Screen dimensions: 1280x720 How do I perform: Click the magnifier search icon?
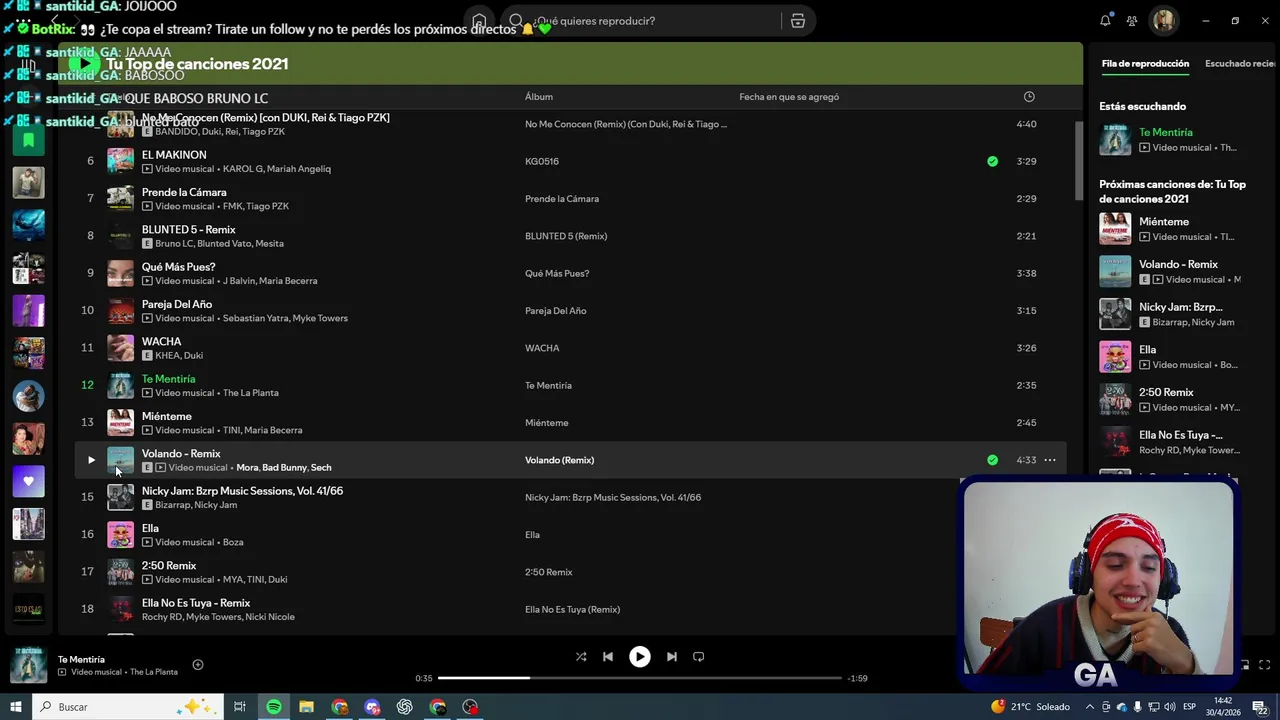516,21
